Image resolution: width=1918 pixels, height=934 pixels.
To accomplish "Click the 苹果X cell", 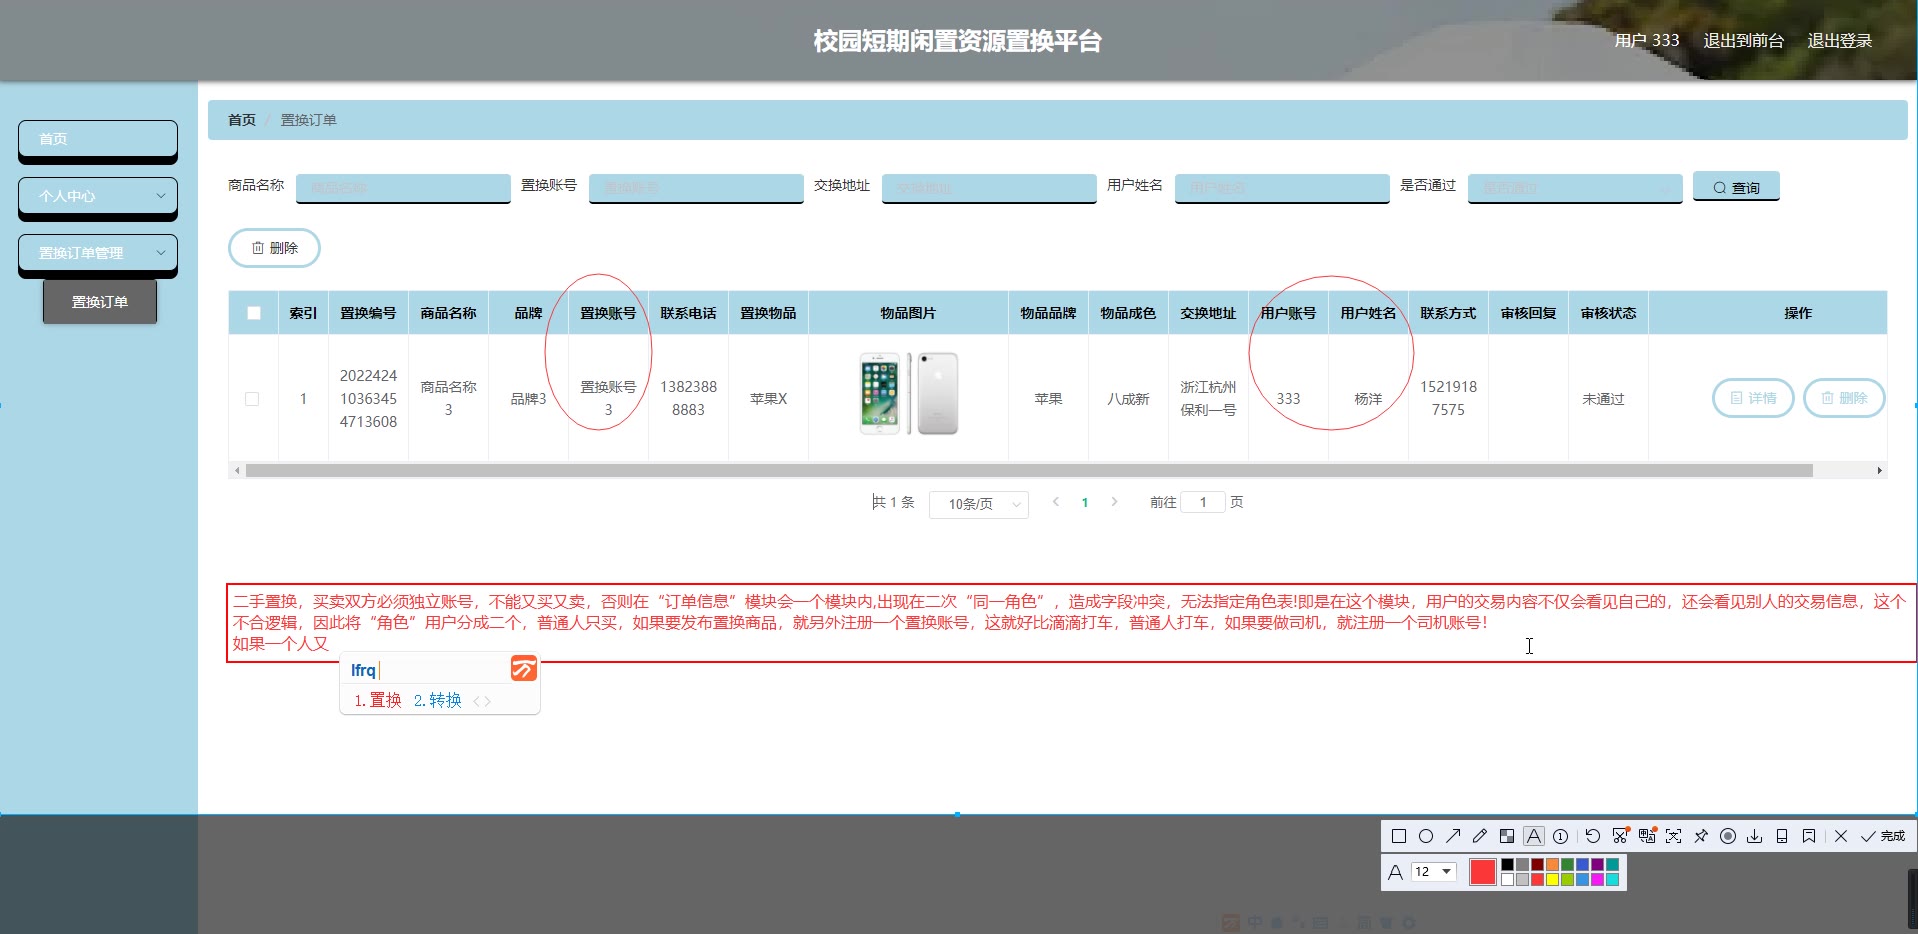I will [768, 399].
